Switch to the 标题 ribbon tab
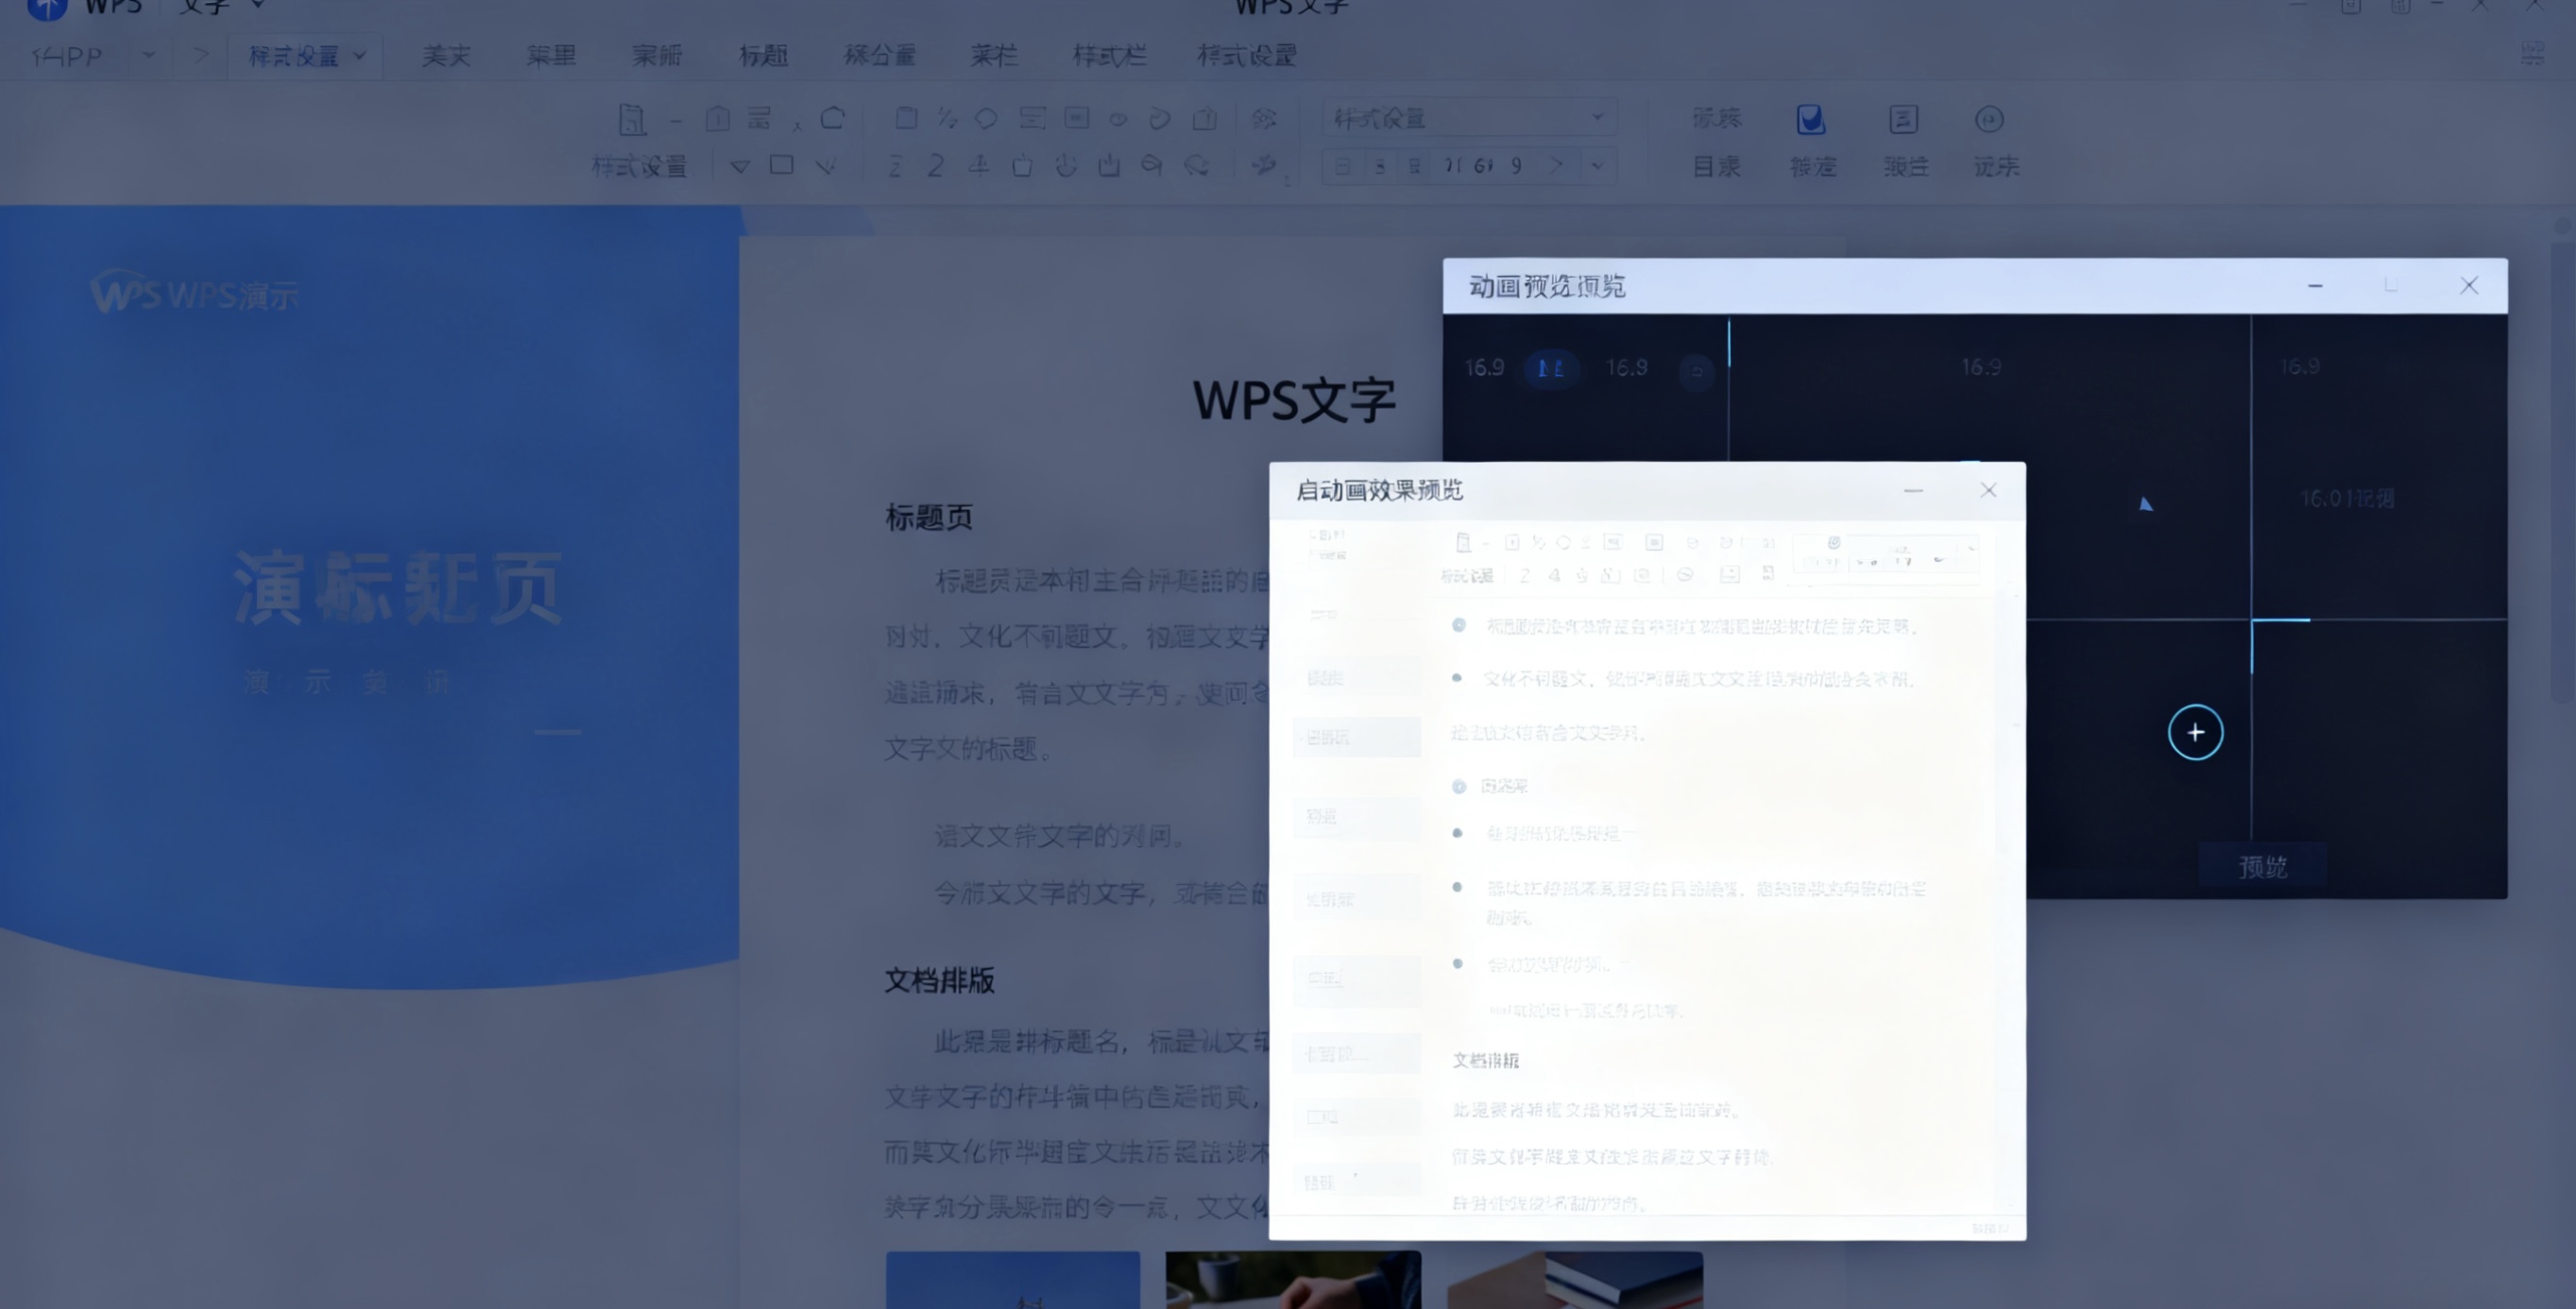 [x=764, y=57]
